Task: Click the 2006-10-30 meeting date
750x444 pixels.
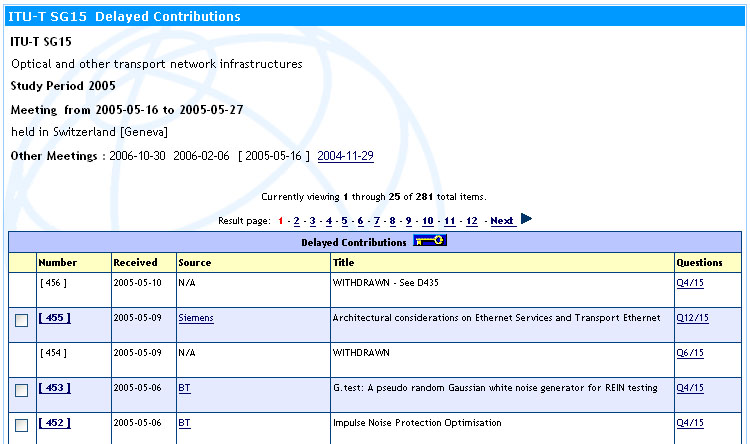Action: point(137,156)
